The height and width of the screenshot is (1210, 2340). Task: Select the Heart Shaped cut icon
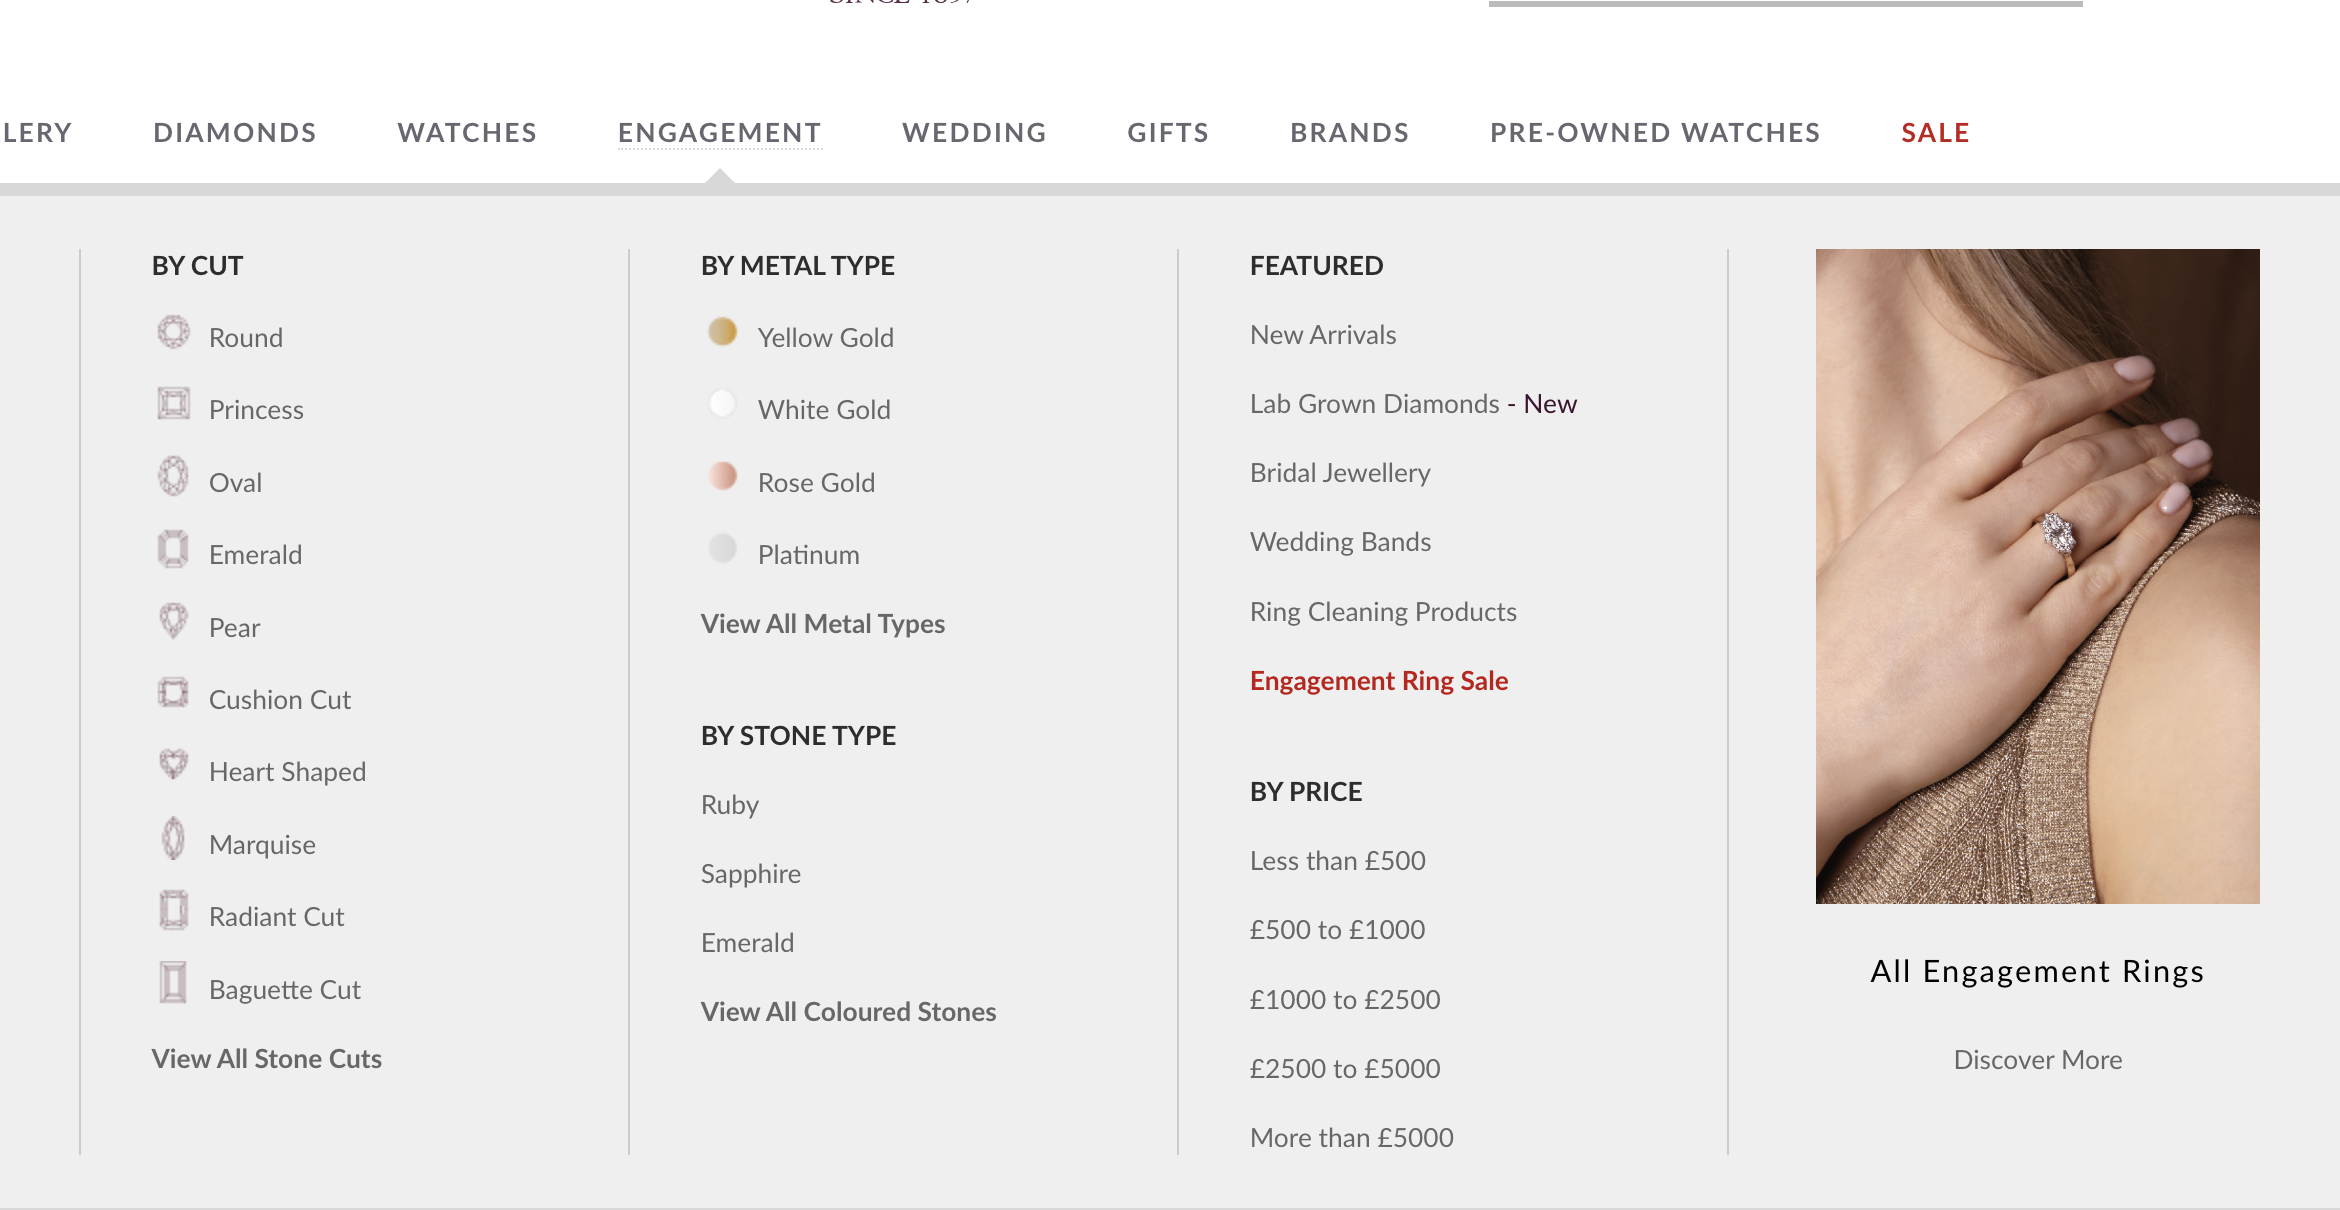[173, 765]
